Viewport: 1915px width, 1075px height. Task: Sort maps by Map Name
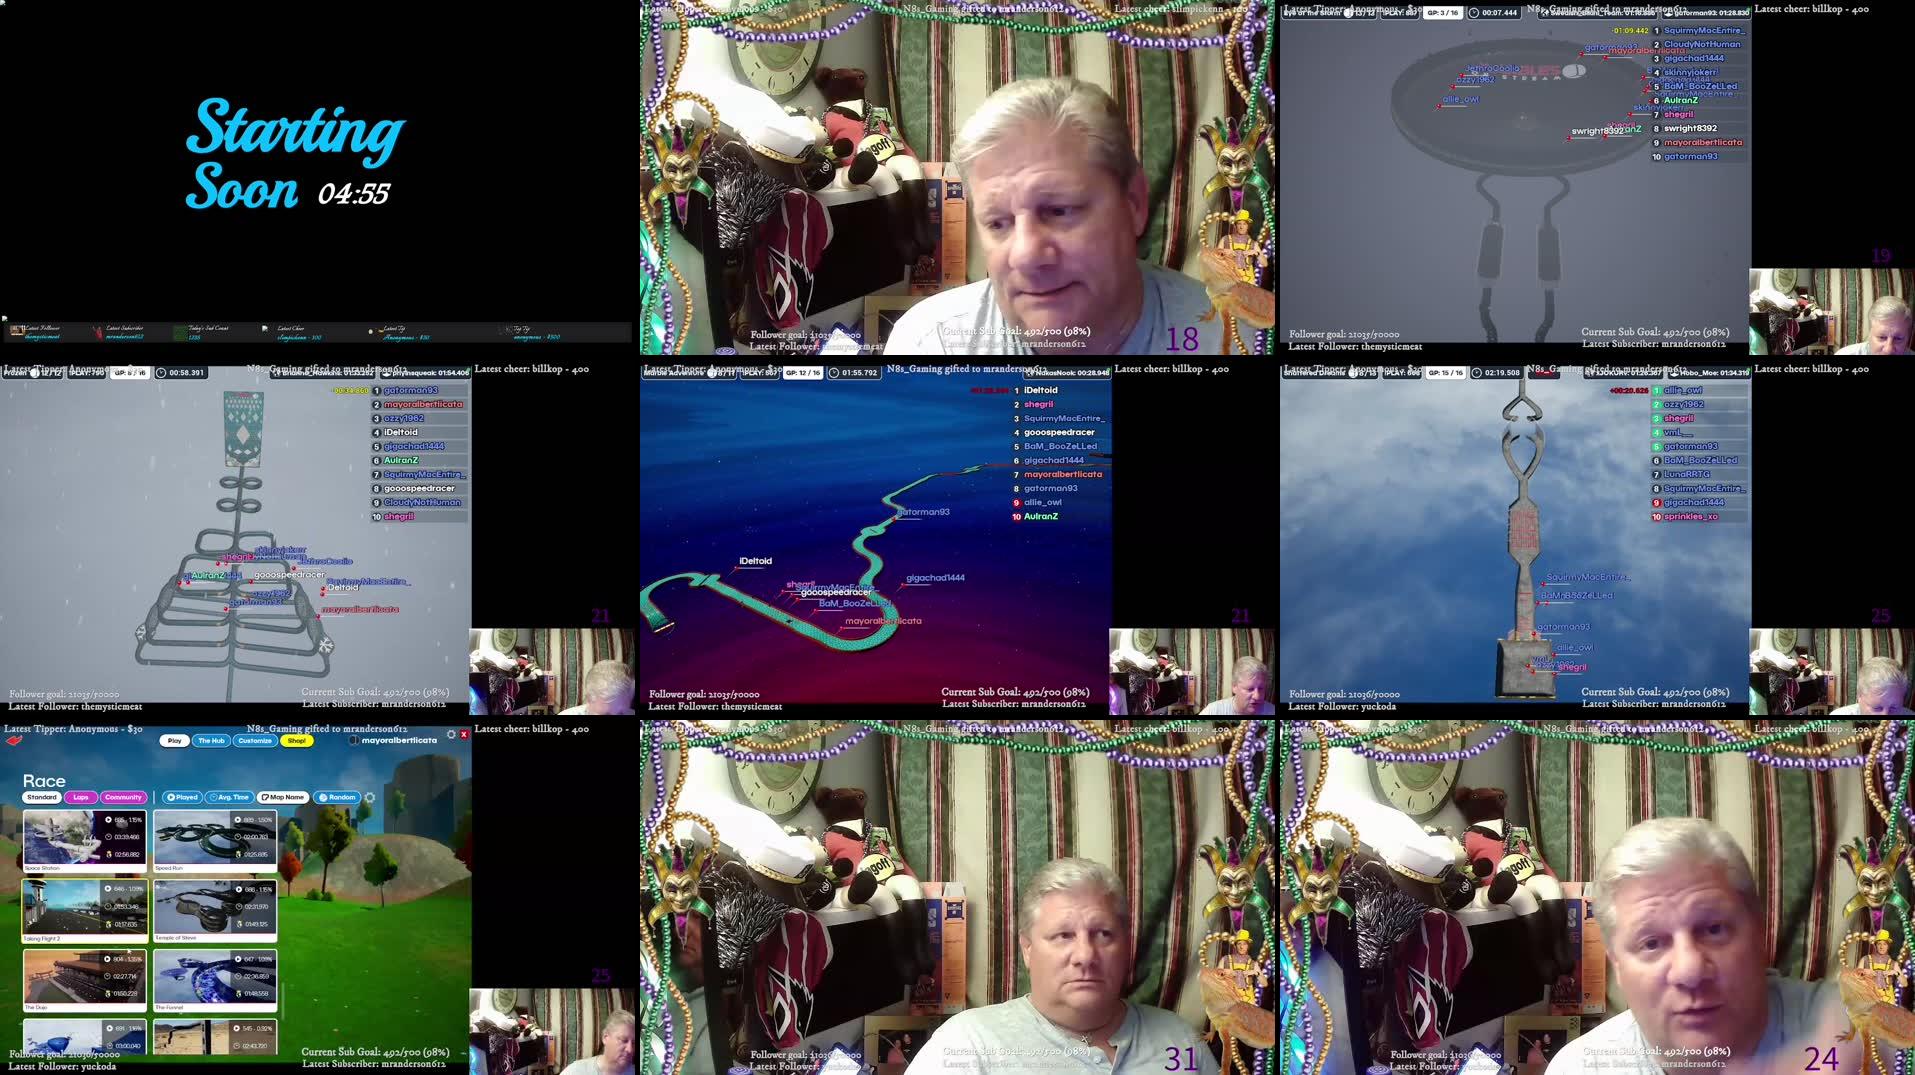[x=283, y=798]
